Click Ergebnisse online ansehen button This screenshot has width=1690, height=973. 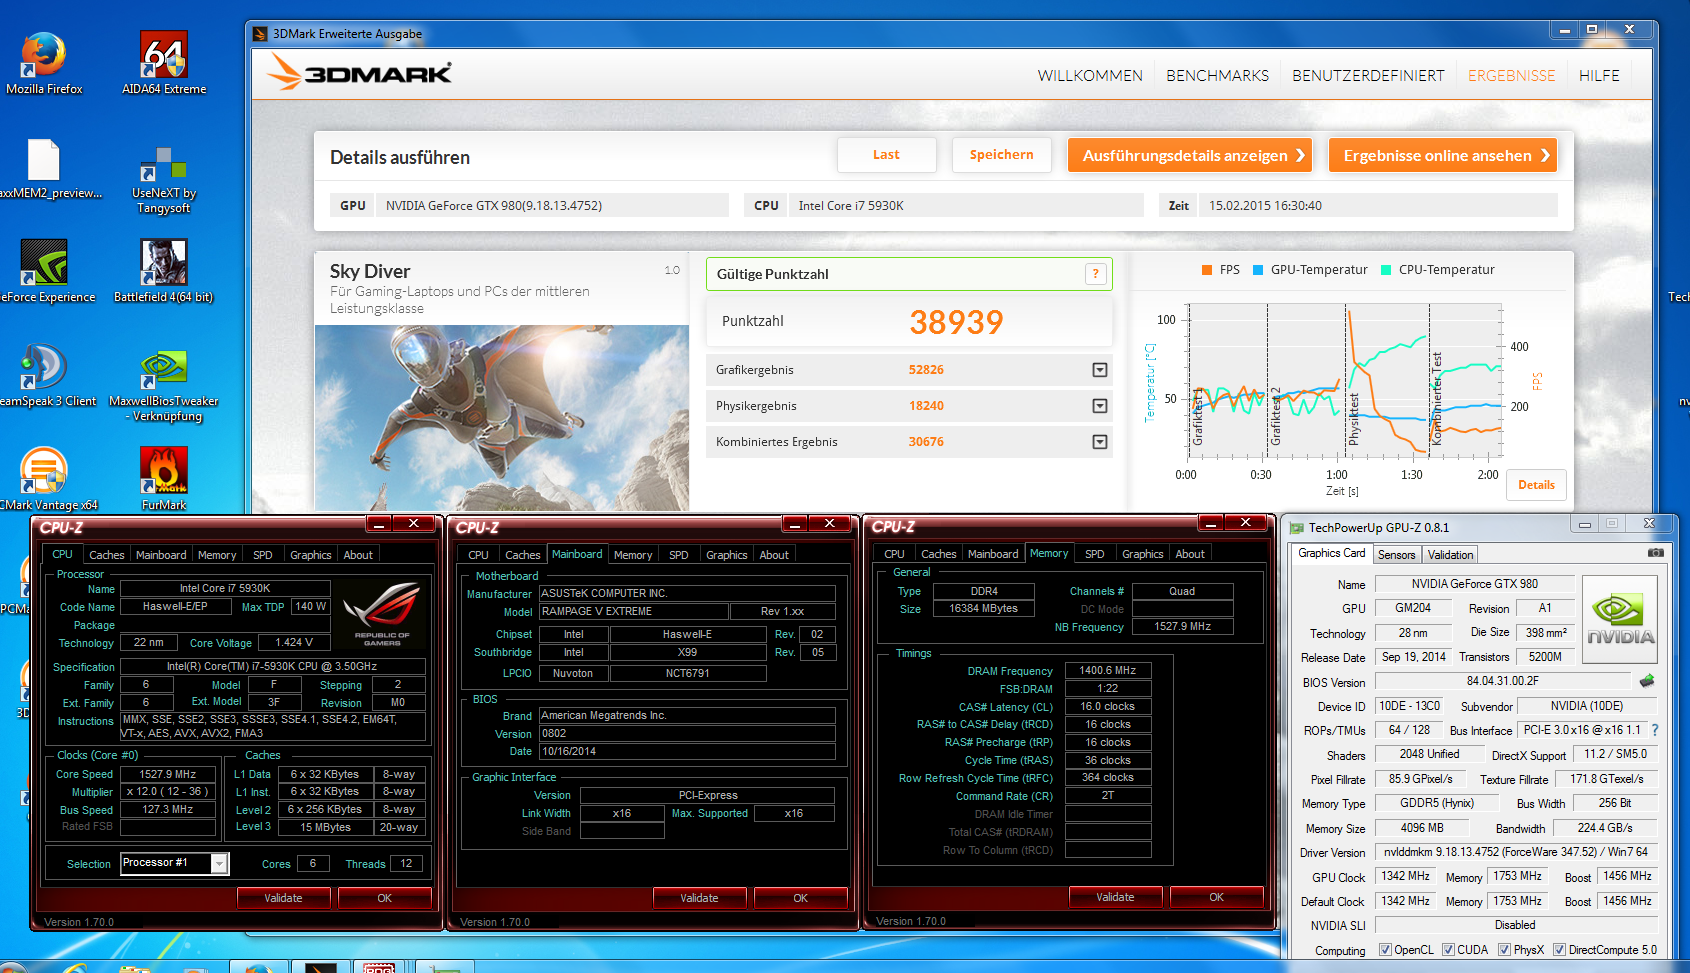tap(1443, 155)
